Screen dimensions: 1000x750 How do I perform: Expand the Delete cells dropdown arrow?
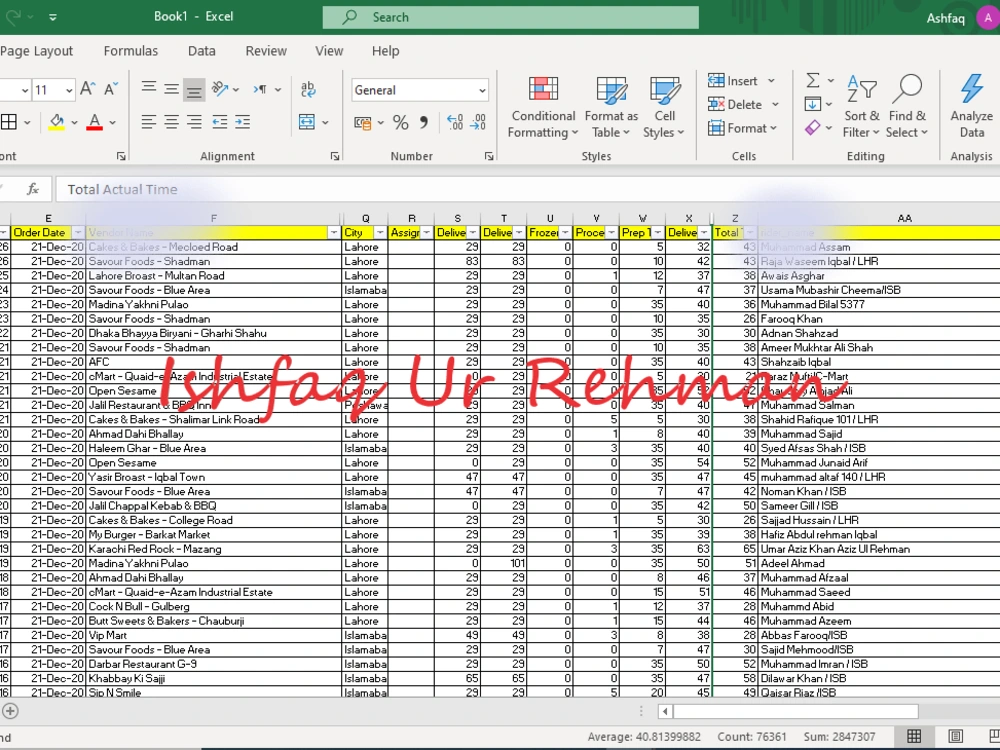click(776, 105)
